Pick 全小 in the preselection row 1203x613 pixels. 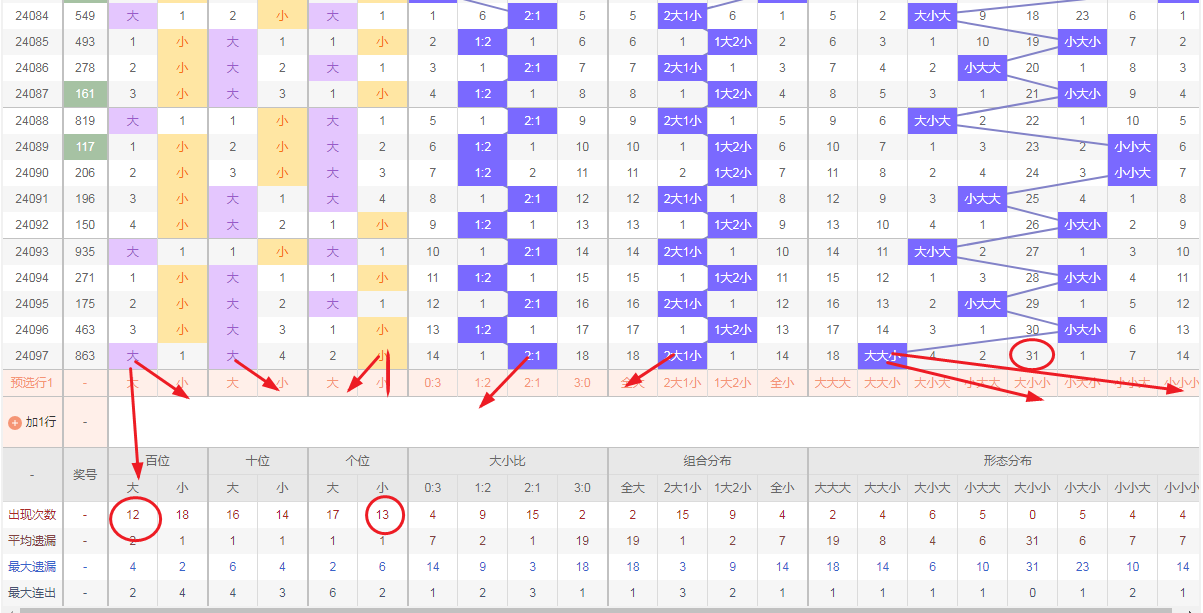click(x=782, y=382)
